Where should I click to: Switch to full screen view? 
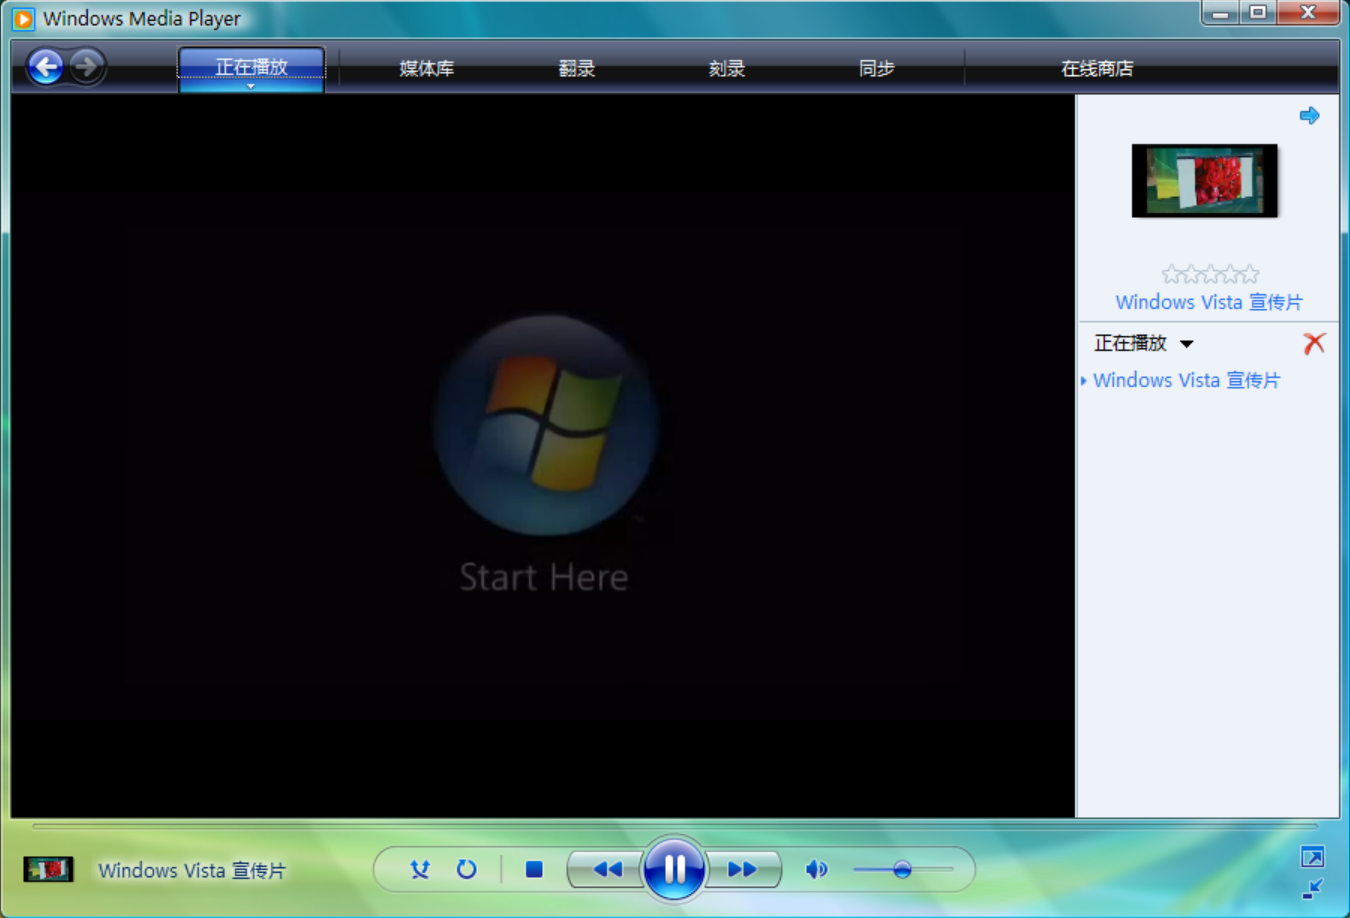click(x=1312, y=857)
